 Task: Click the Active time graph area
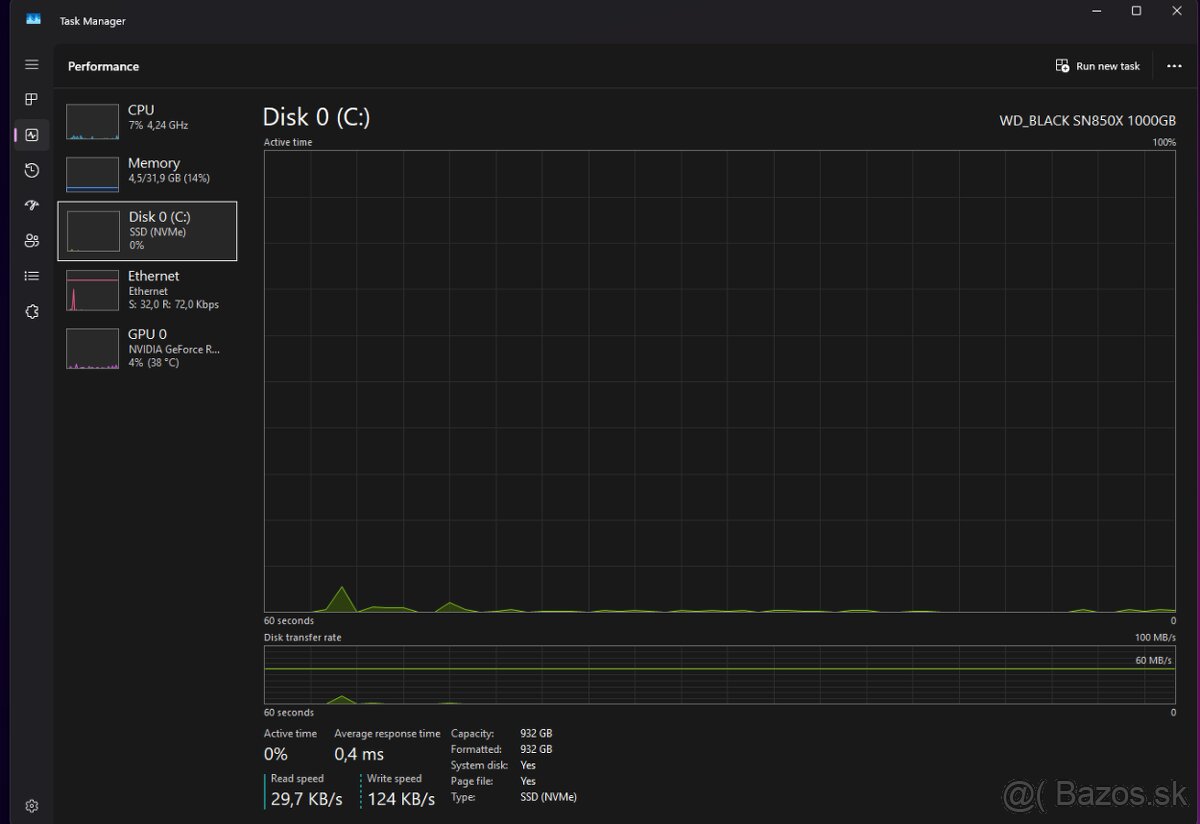coord(718,380)
